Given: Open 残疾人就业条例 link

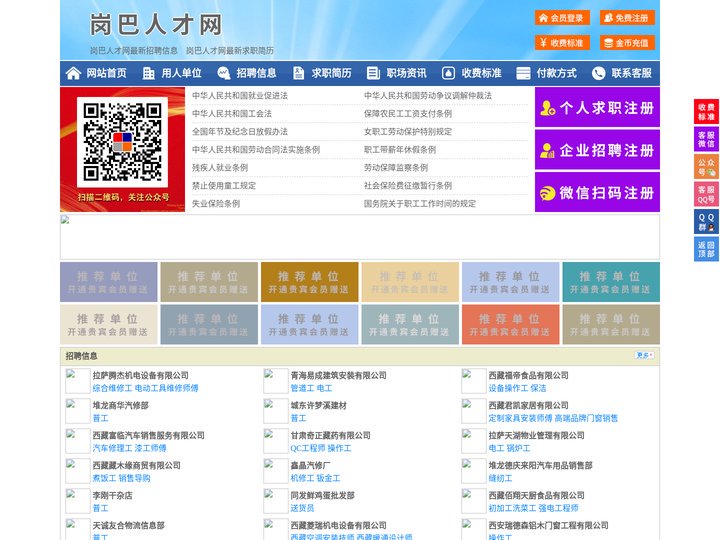Looking at the screenshot, I should point(220,168).
